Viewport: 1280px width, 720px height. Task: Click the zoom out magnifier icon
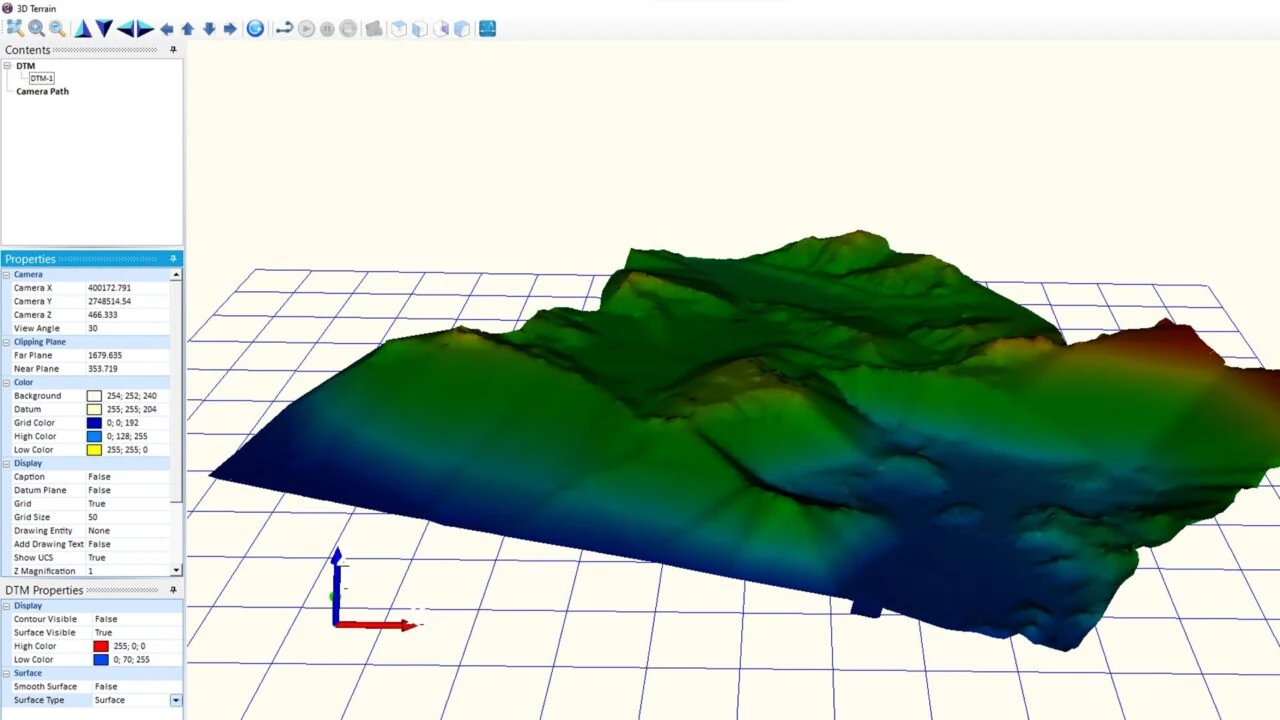coord(57,29)
